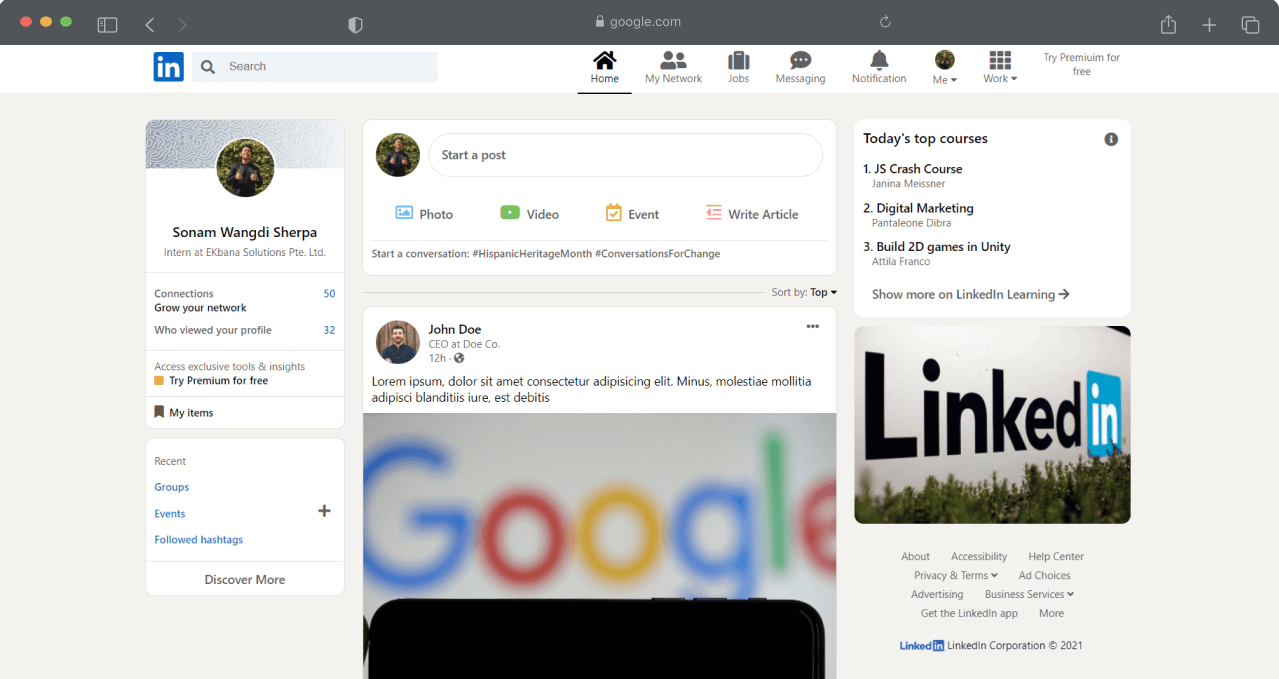Click the plus icon beside Events
The image size is (1279, 679).
(x=324, y=511)
